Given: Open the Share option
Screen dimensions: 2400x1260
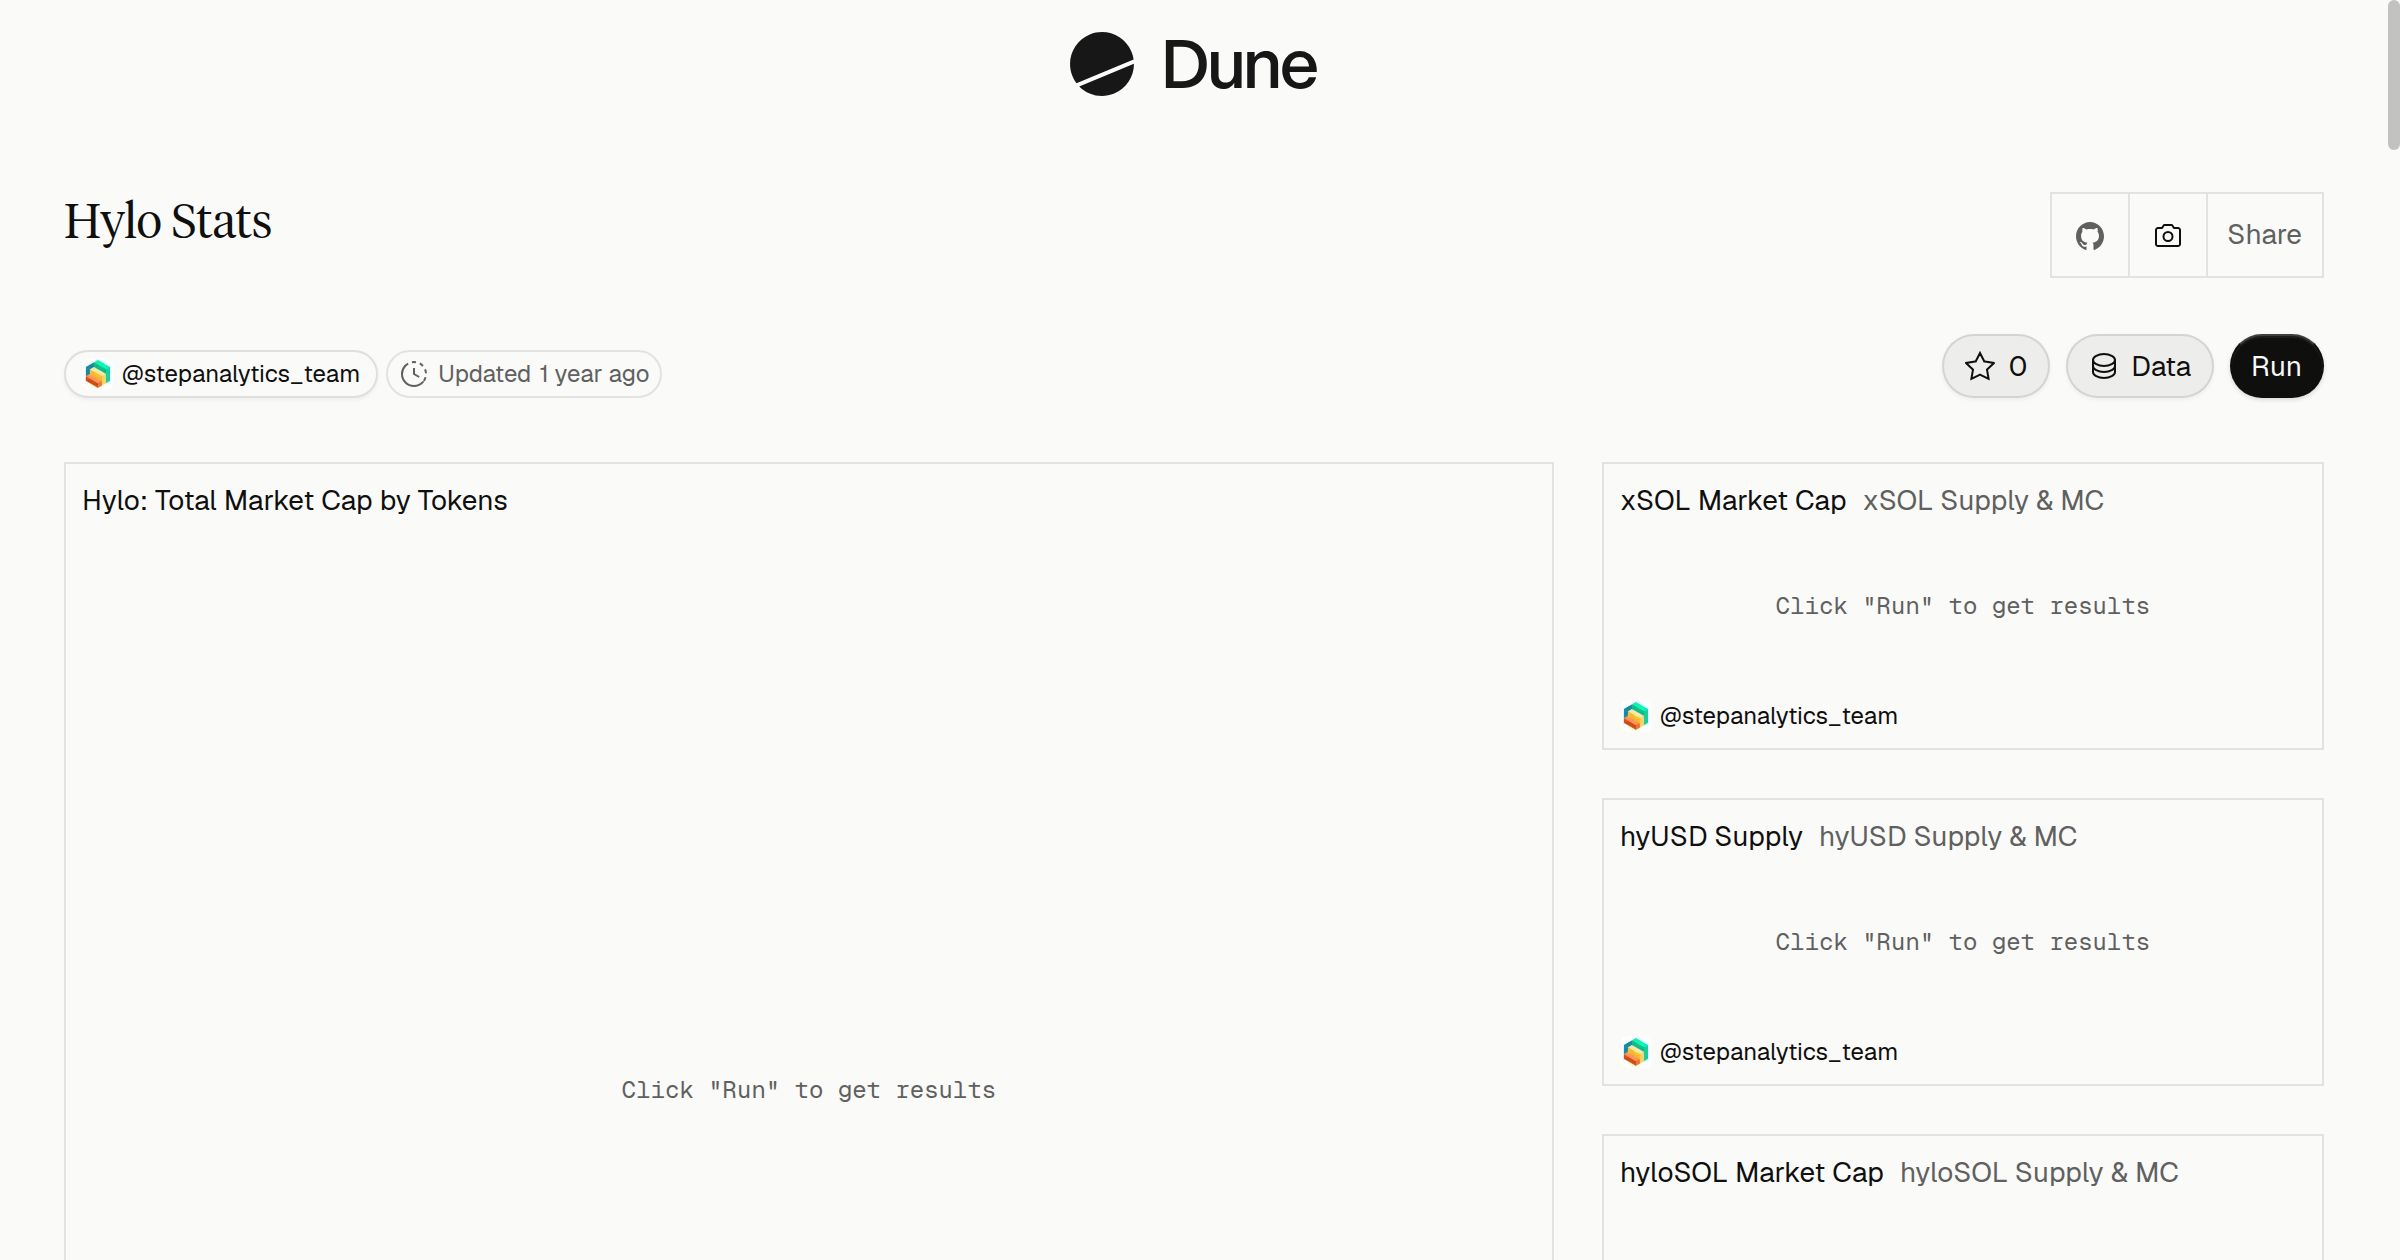Looking at the screenshot, I should point(2264,235).
